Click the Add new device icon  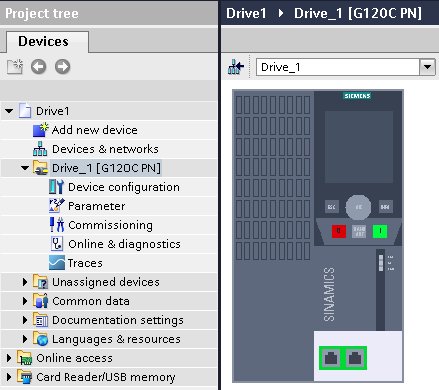click(x=41, y=130)
